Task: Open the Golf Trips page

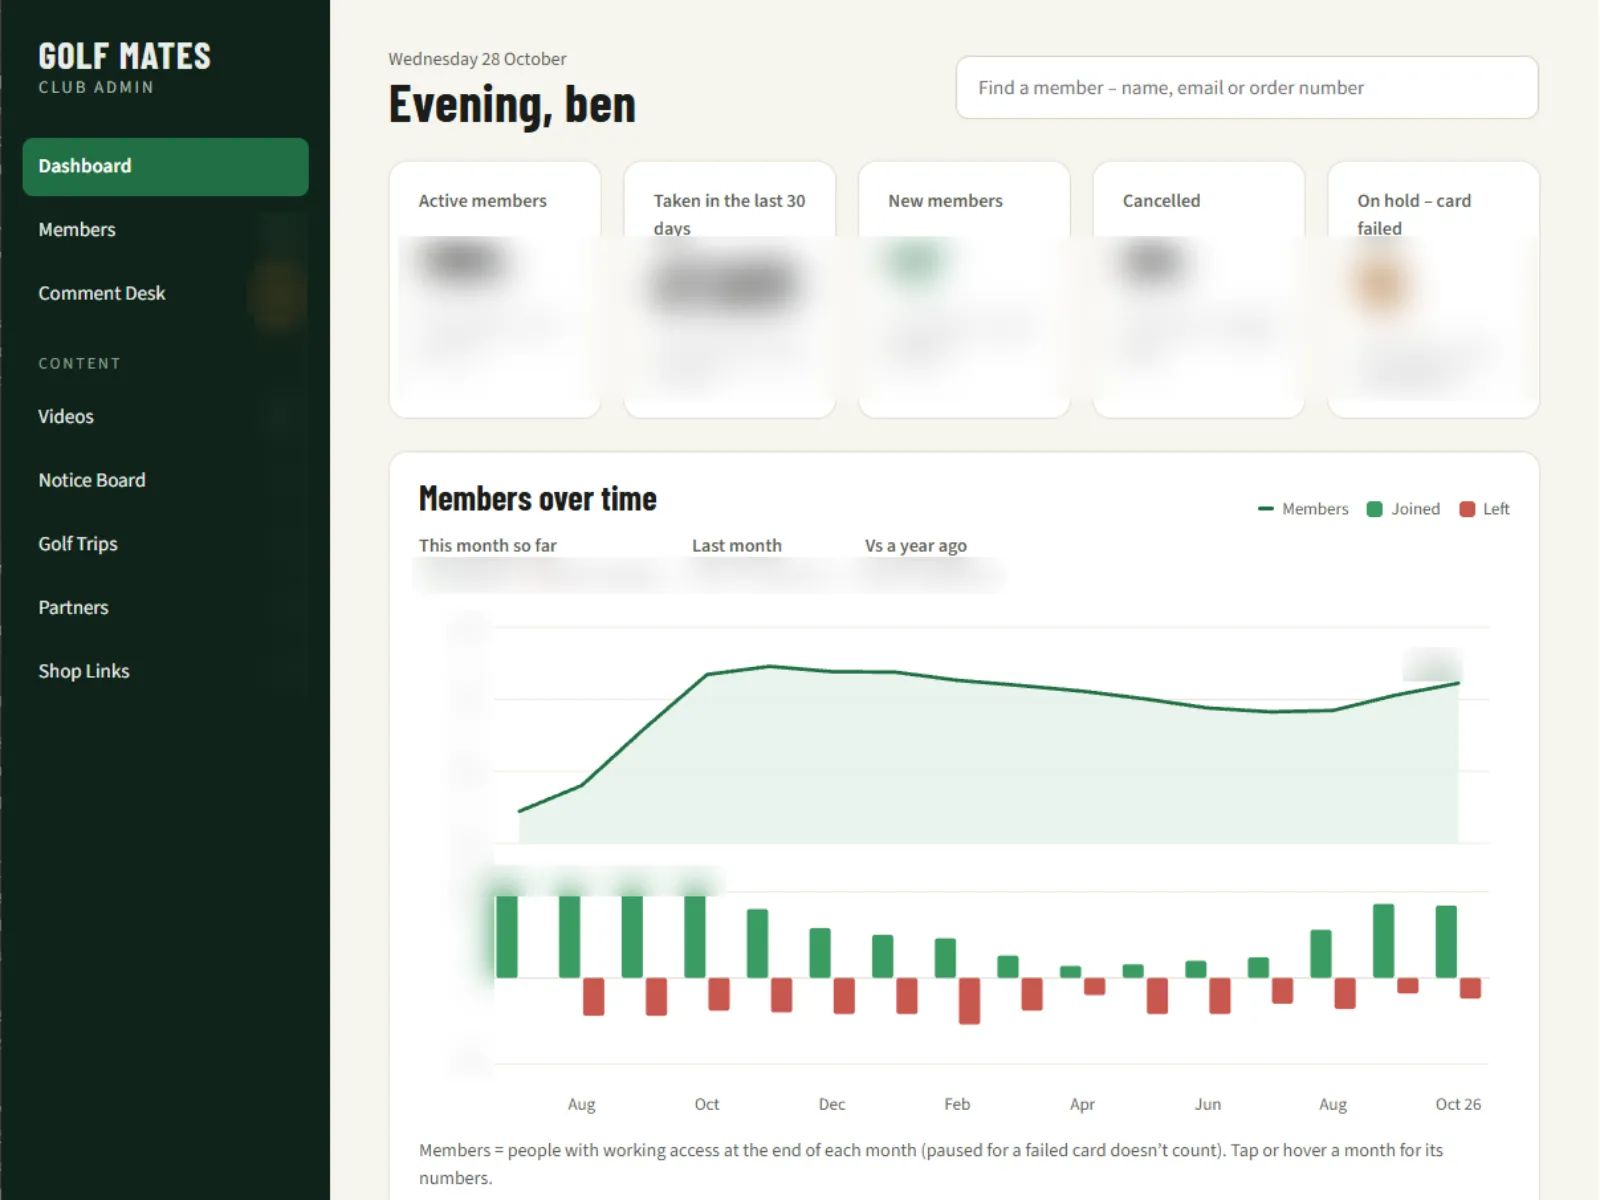Action: point(165,544)
